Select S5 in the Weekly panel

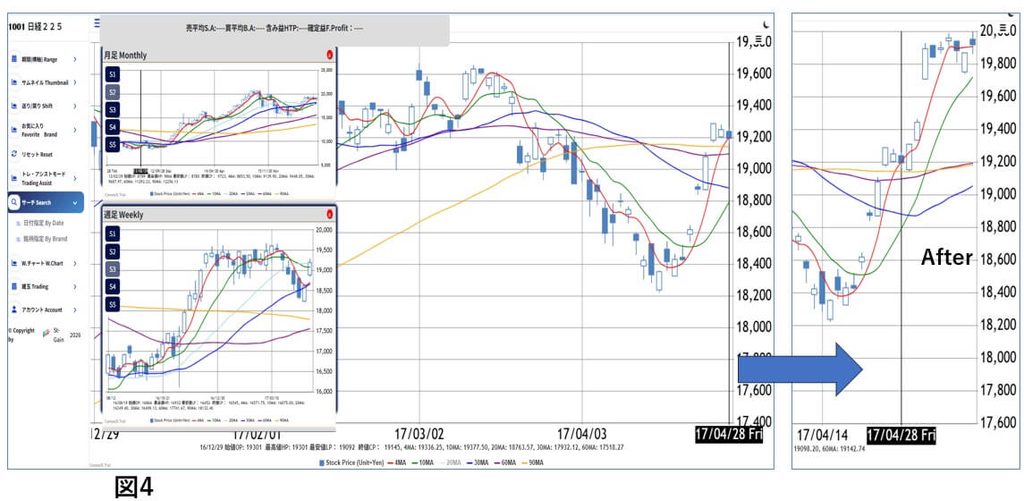point(112,304)
